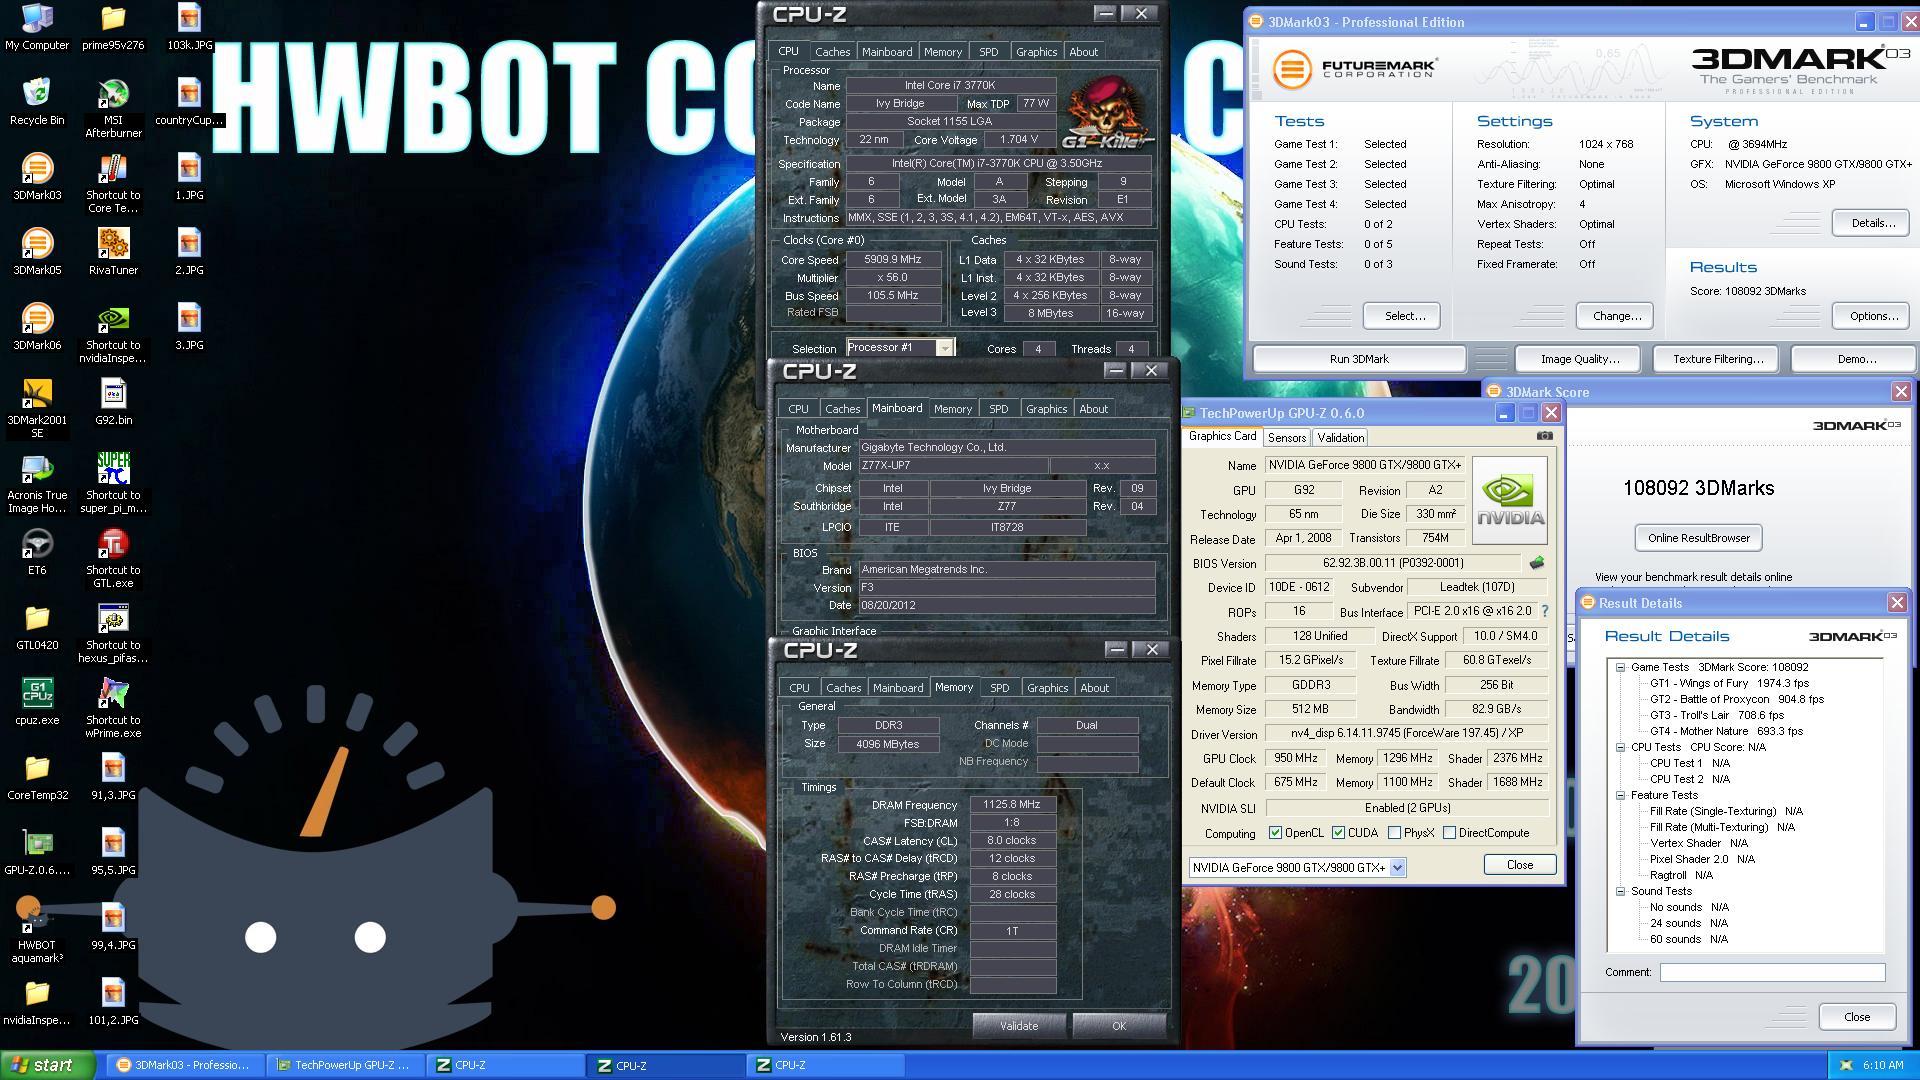Open the G92.bin file icon
1920x1080 pixels.
click(113, 402)
